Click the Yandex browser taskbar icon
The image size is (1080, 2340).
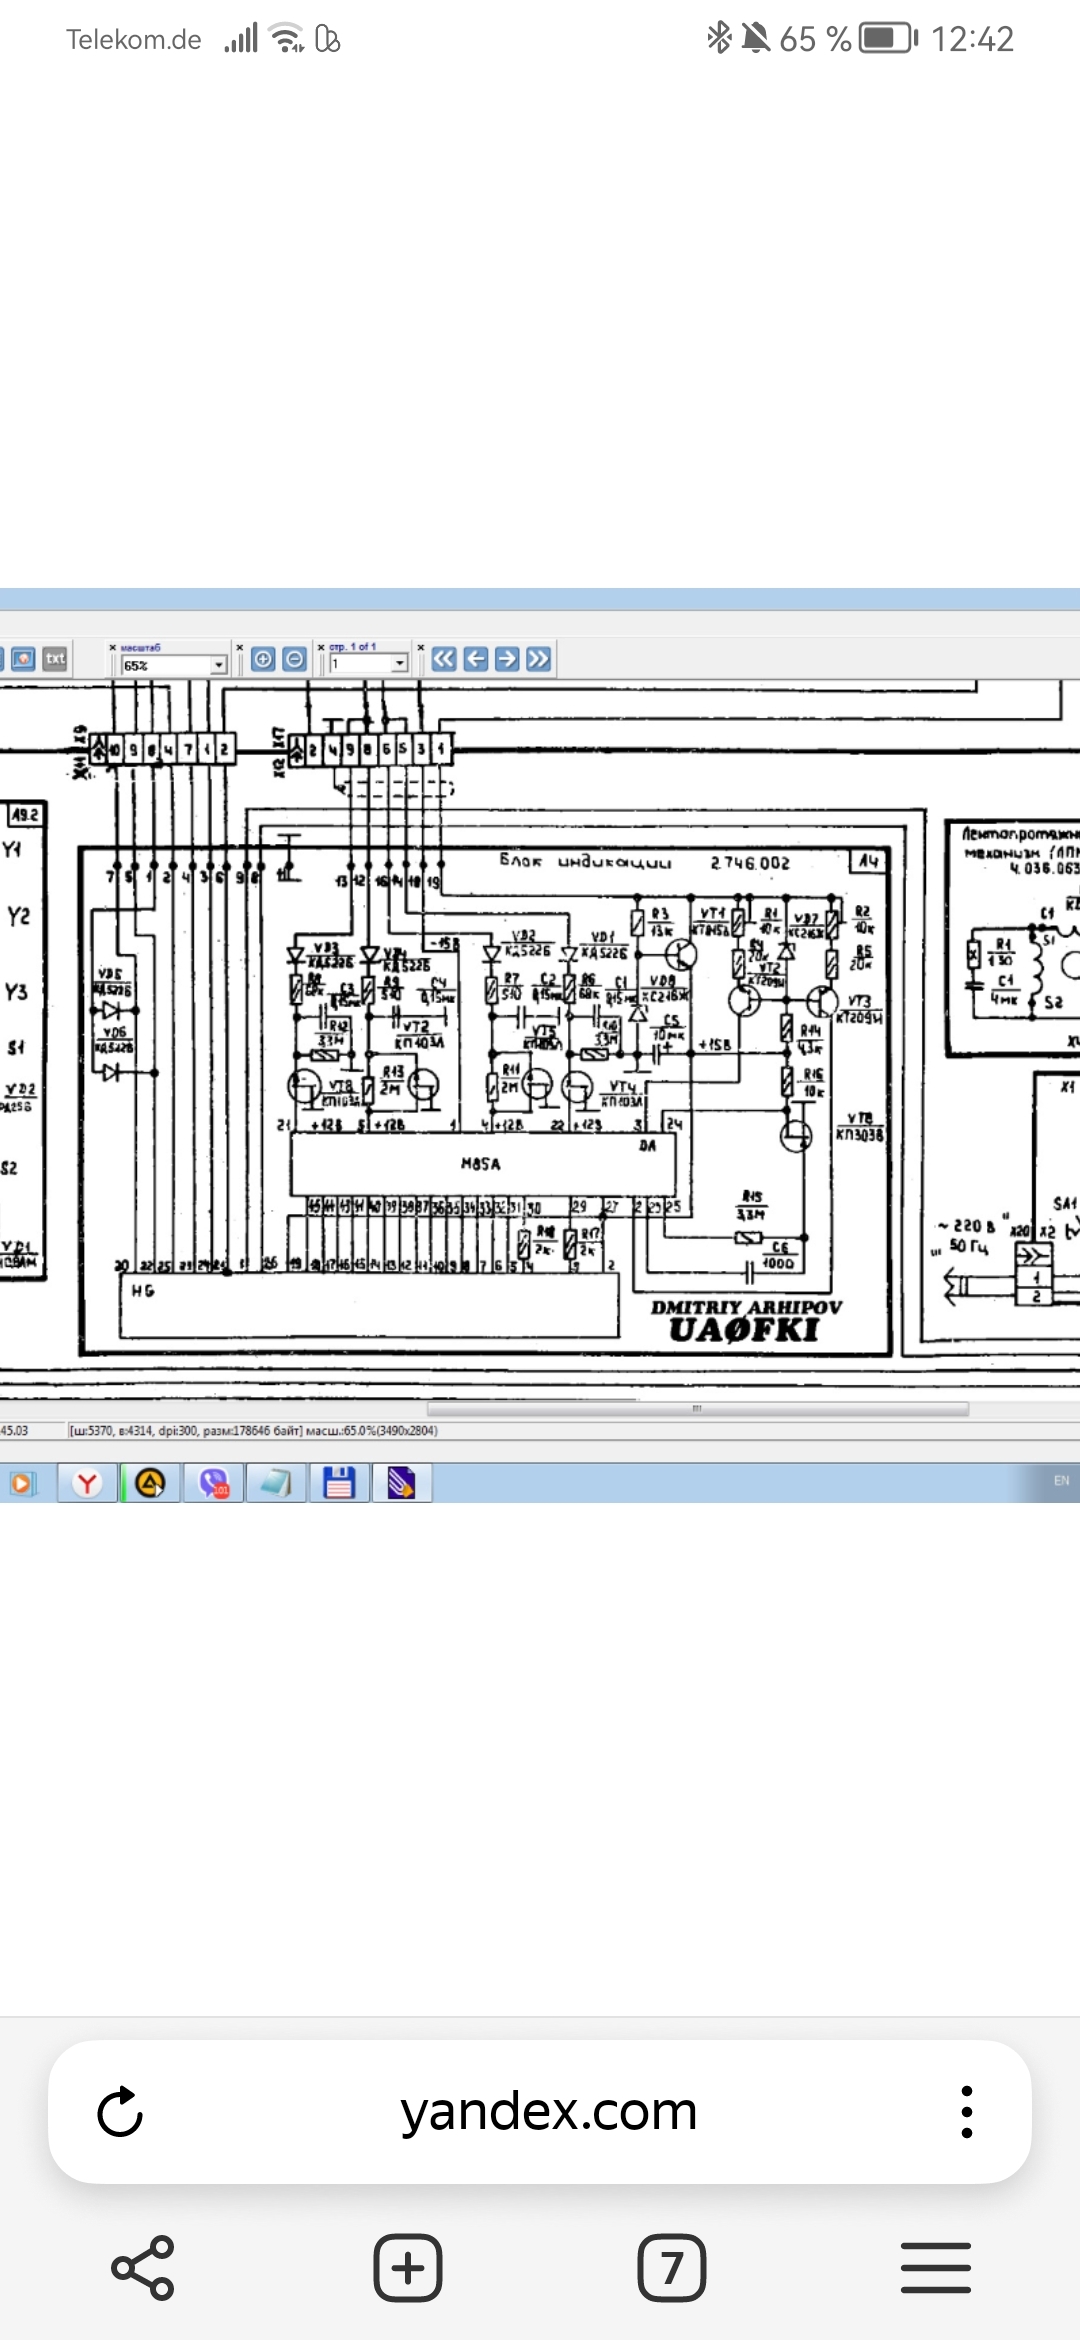[87, 1483]
